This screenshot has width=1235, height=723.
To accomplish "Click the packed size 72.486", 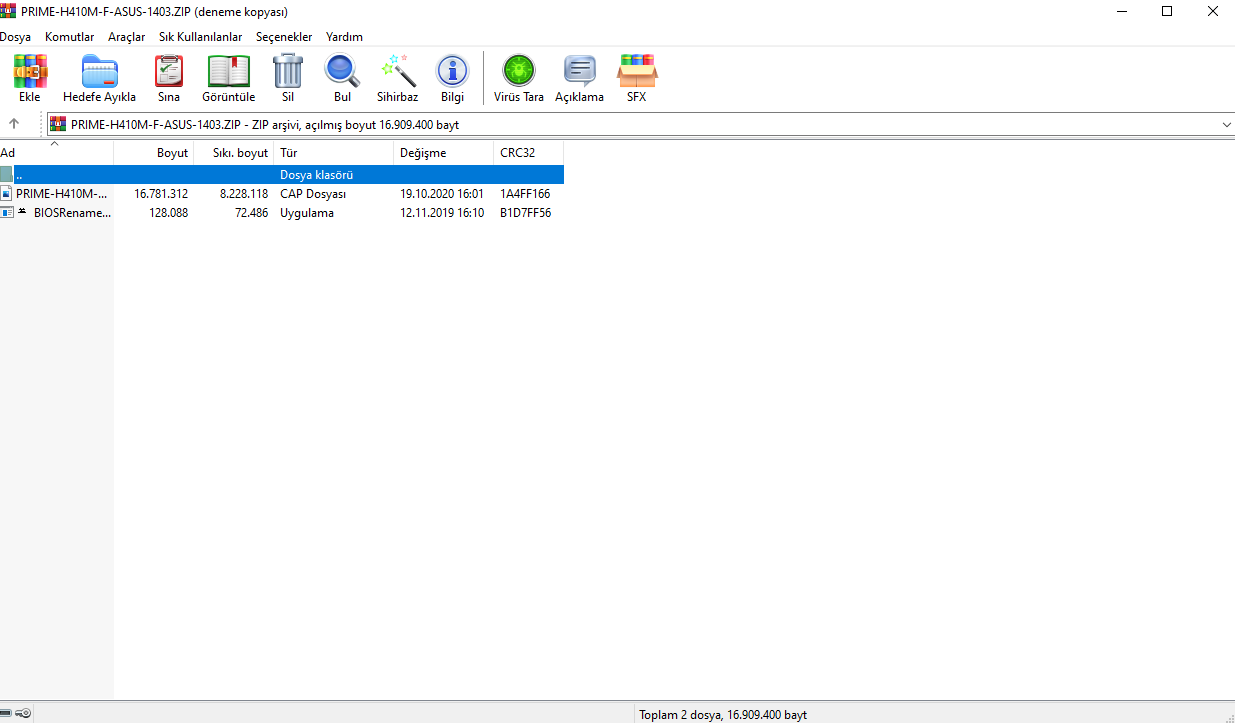I will (x=252, y=212).
